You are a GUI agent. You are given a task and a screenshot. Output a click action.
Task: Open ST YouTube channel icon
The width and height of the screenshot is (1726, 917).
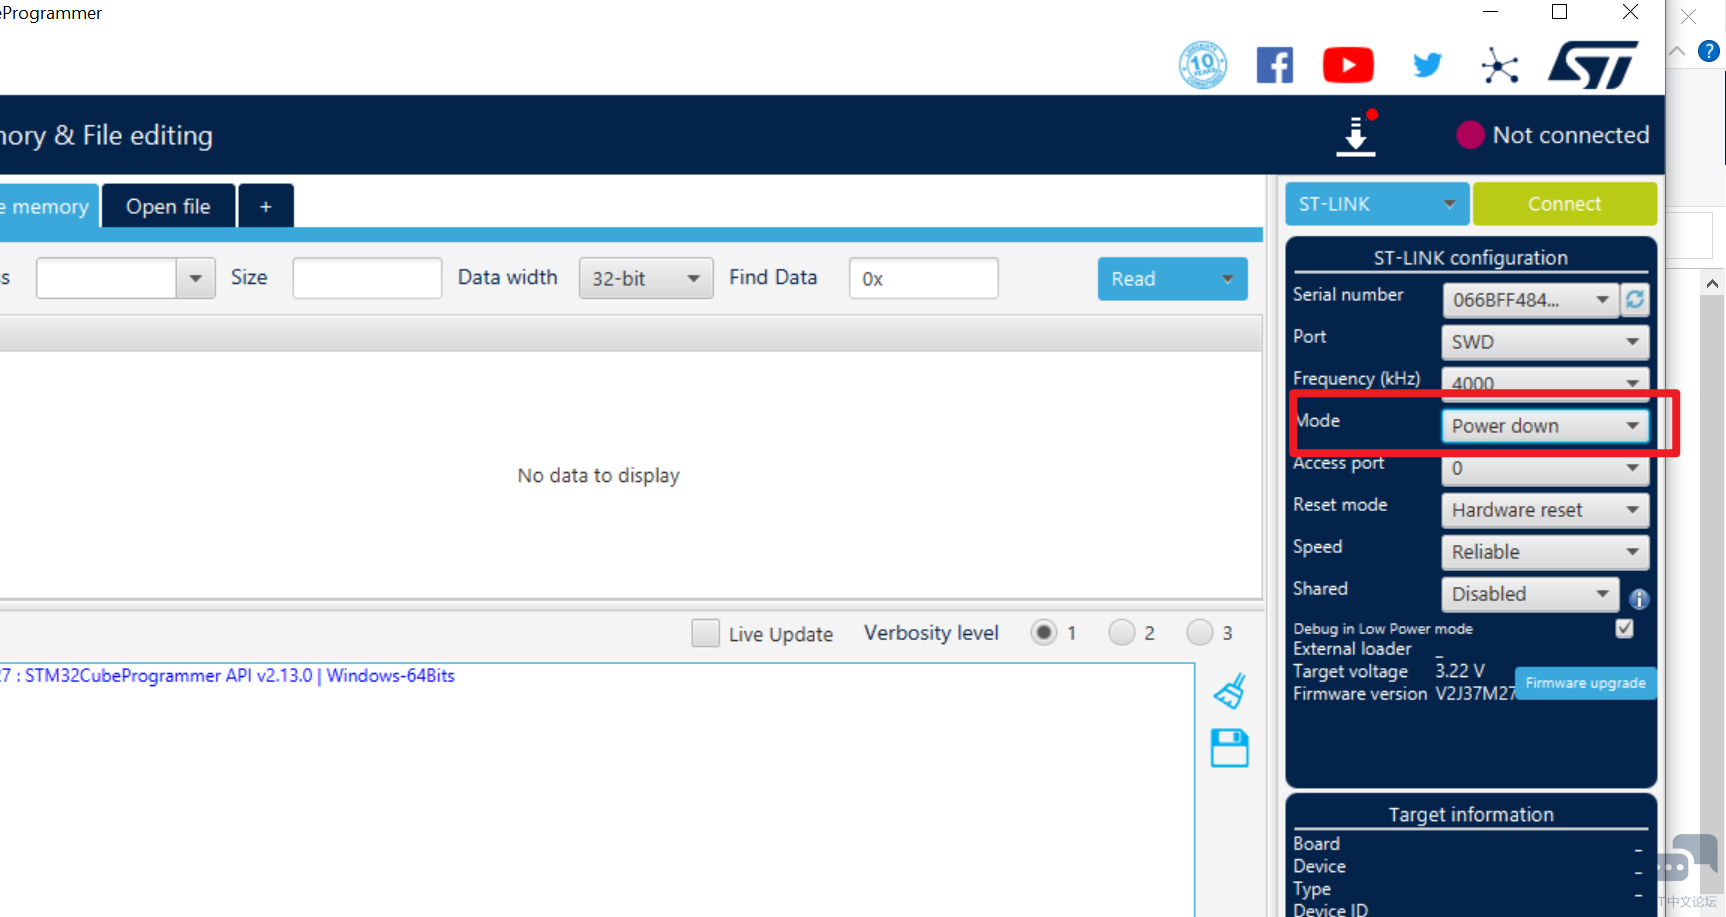point(1348,65)
